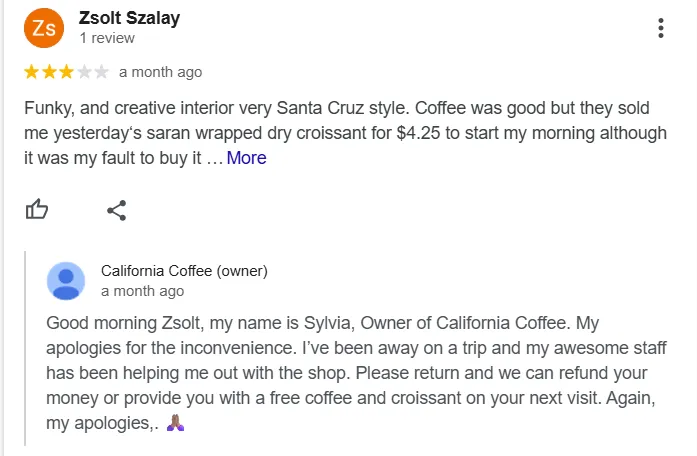697x456 pixels.
Task: Expand the full review with More
Action: click(246, 158)
